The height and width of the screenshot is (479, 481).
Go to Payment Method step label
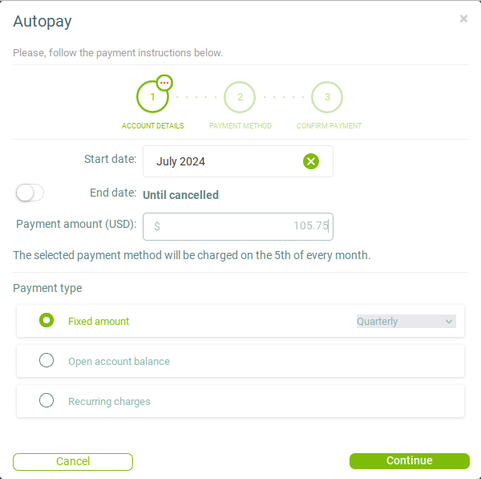(x=240, y=126)
